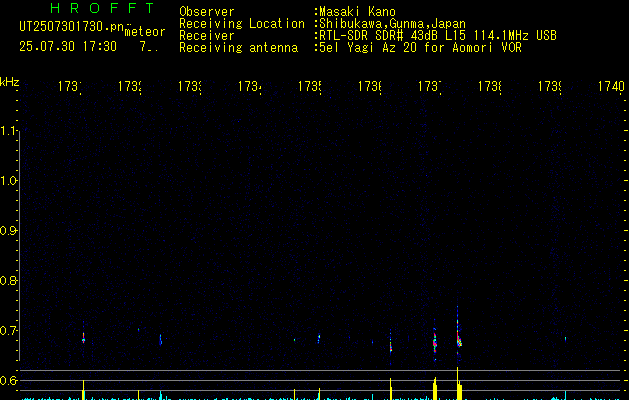The width and height of the screenshot is (629, 400).
Task: Click the 'Observer' field label
Action: pos(207,11)
